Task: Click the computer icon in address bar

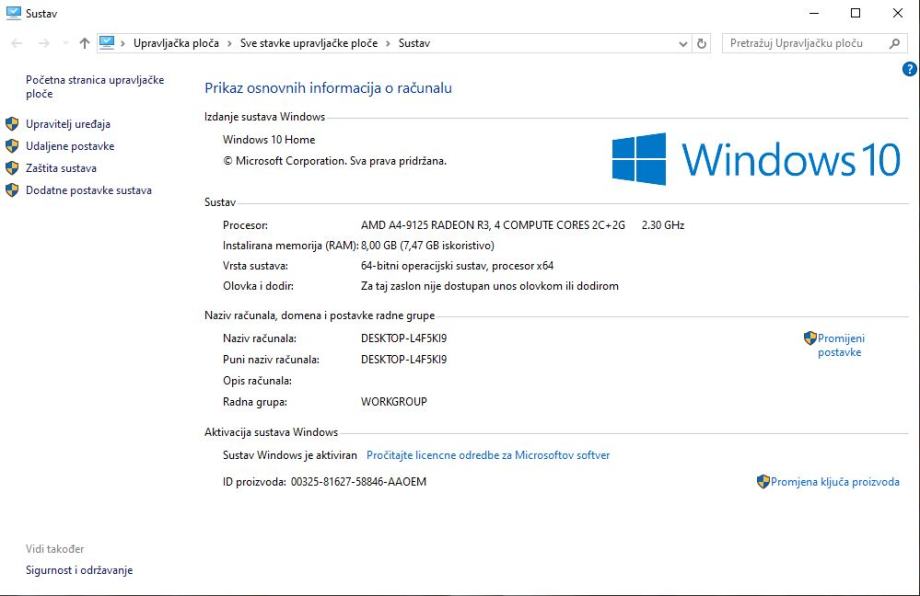Action: coord(107,43)
